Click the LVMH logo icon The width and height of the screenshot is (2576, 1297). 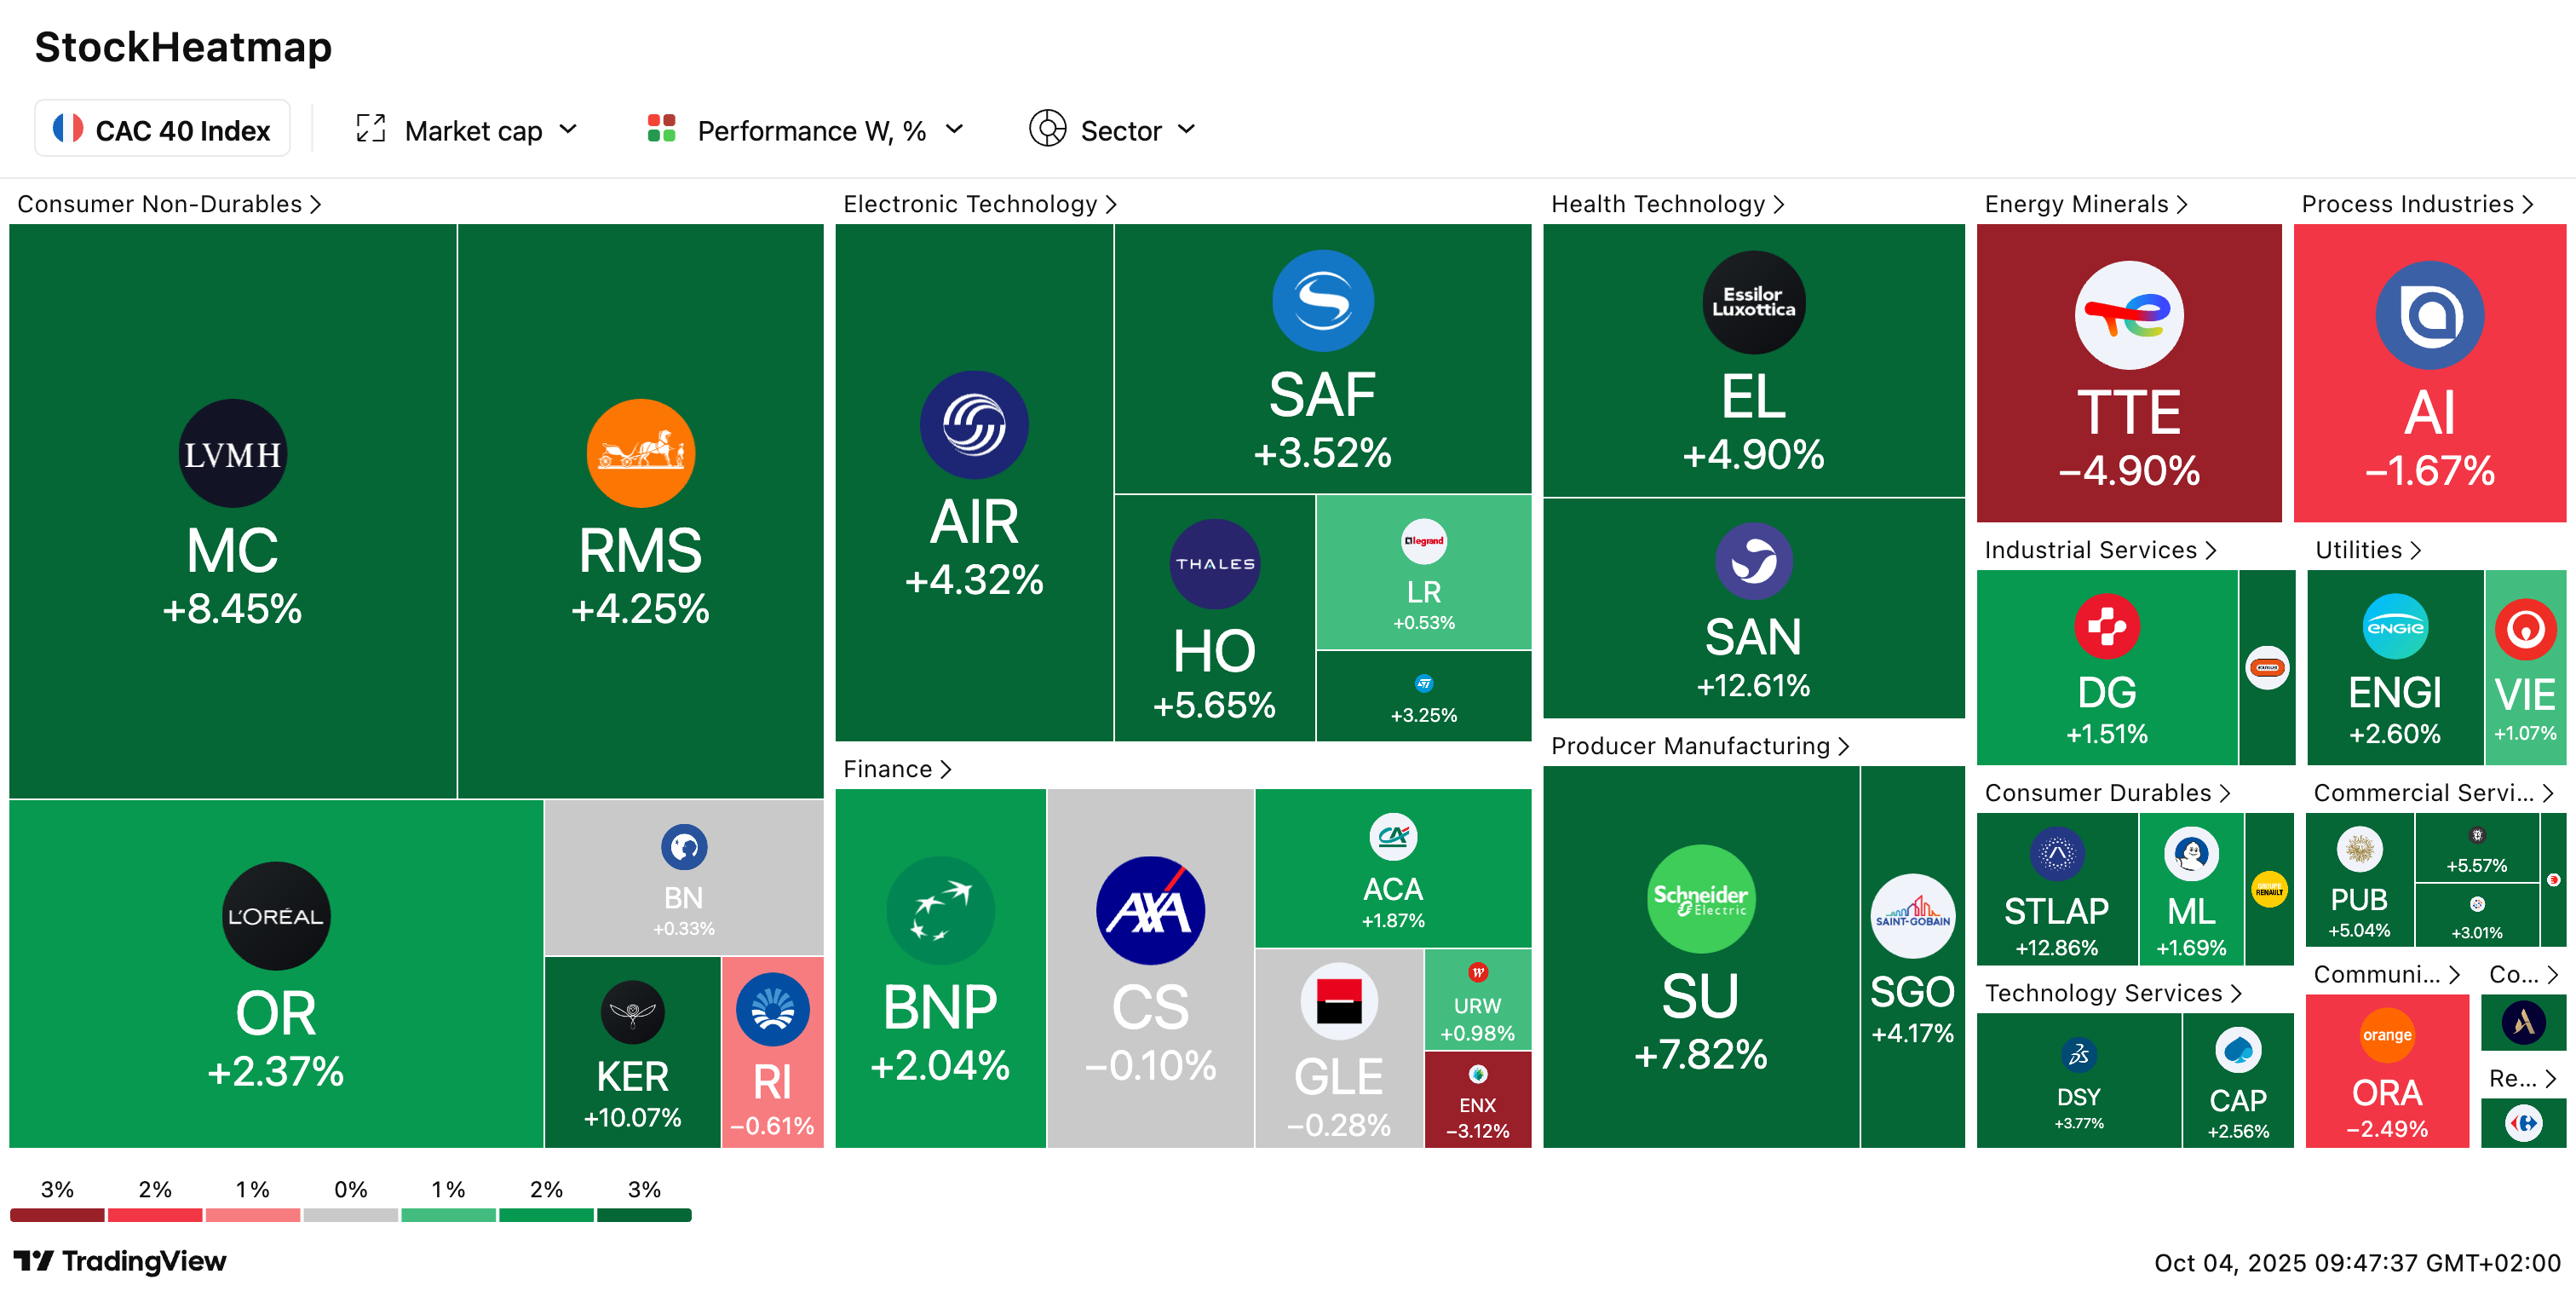click(x=232, y=453)
